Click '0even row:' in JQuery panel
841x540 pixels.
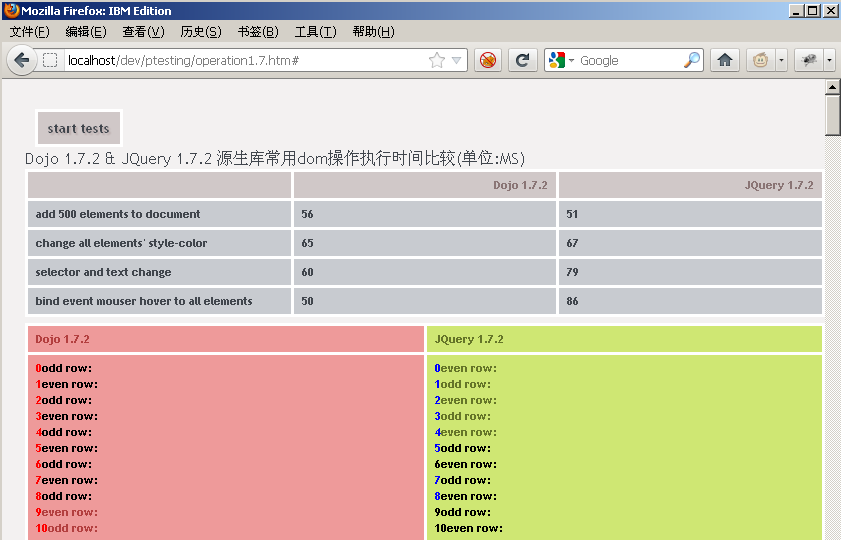pyautogui.click(x=466, y=368)
